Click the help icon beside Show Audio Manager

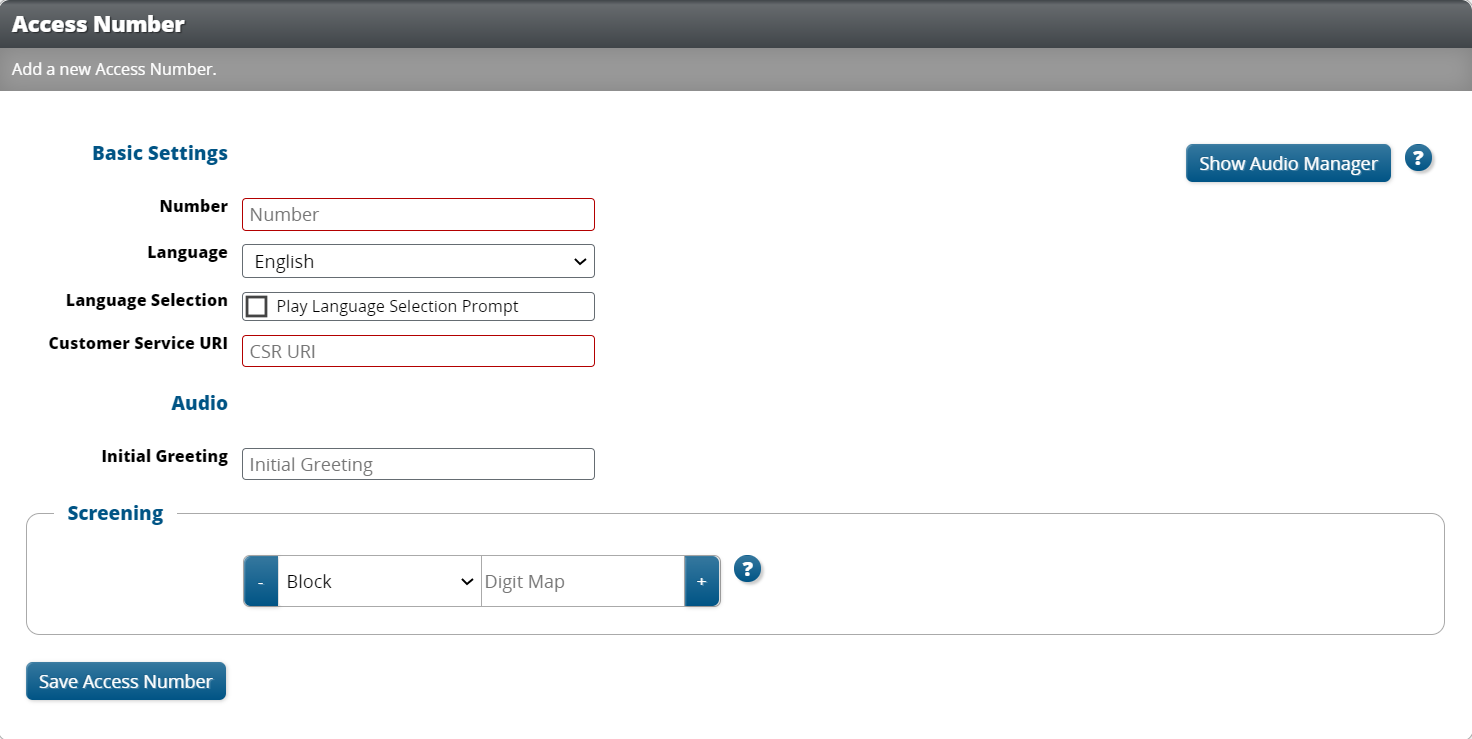point(1418,158)
